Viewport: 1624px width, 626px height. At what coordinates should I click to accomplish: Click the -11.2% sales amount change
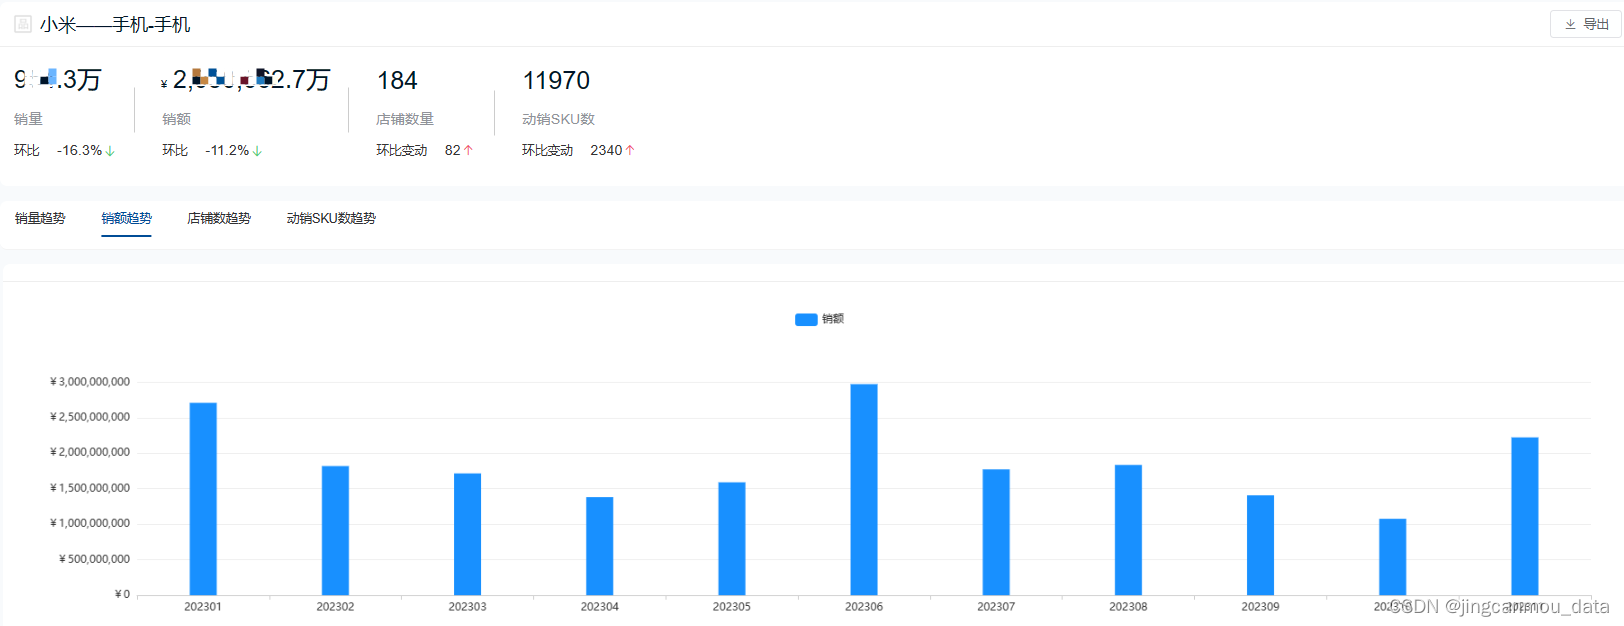227,150
